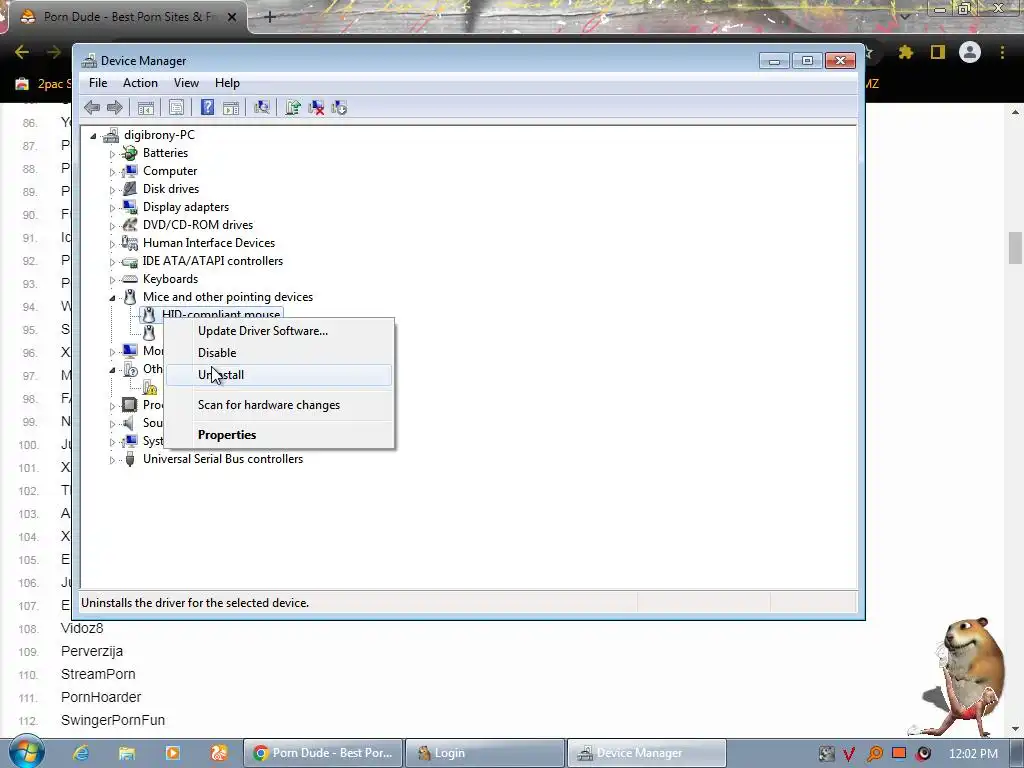Open Windows Explorer folder taskbar icon
The image size is (1024, 768).
tap(127, 753)
